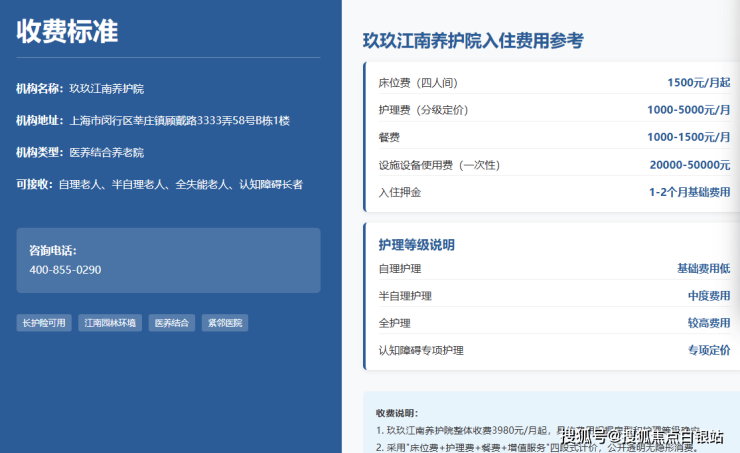Click the 较高费用 value
The image size is (740, 453).
[709, 323]
